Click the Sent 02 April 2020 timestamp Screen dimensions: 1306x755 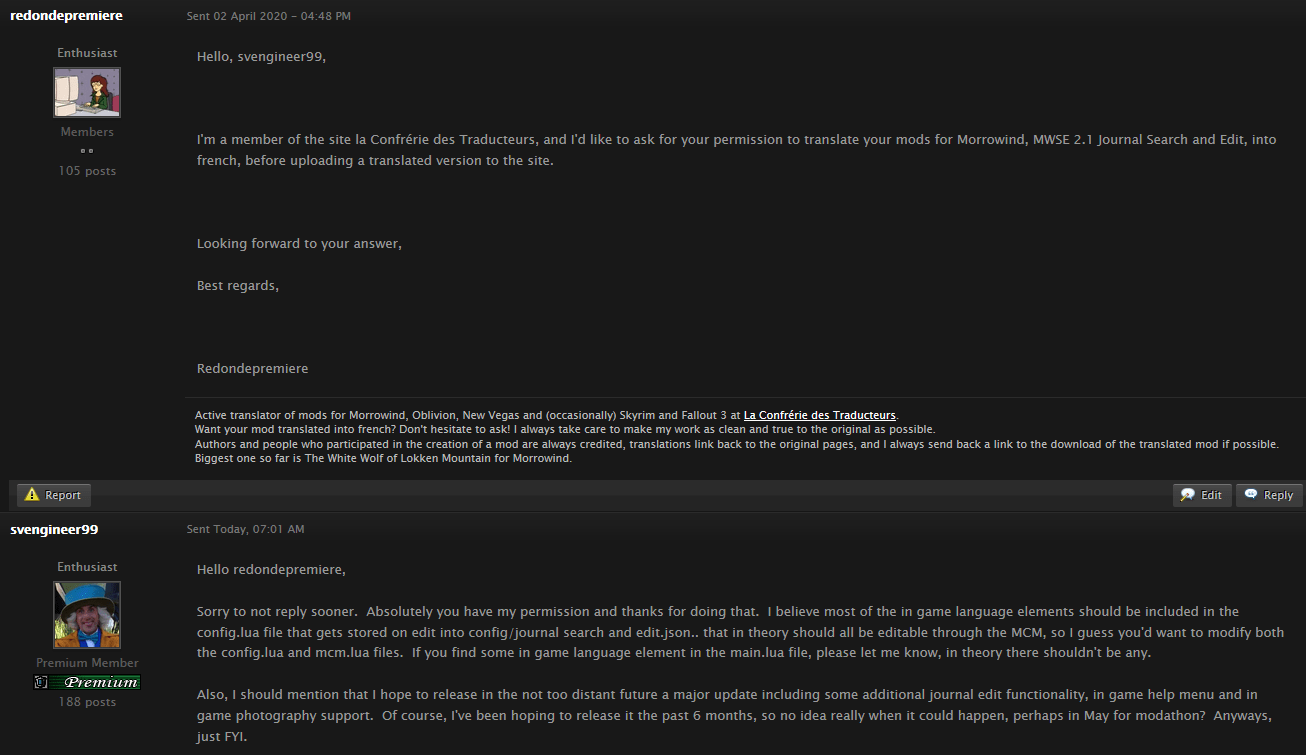tap(268, 16)
